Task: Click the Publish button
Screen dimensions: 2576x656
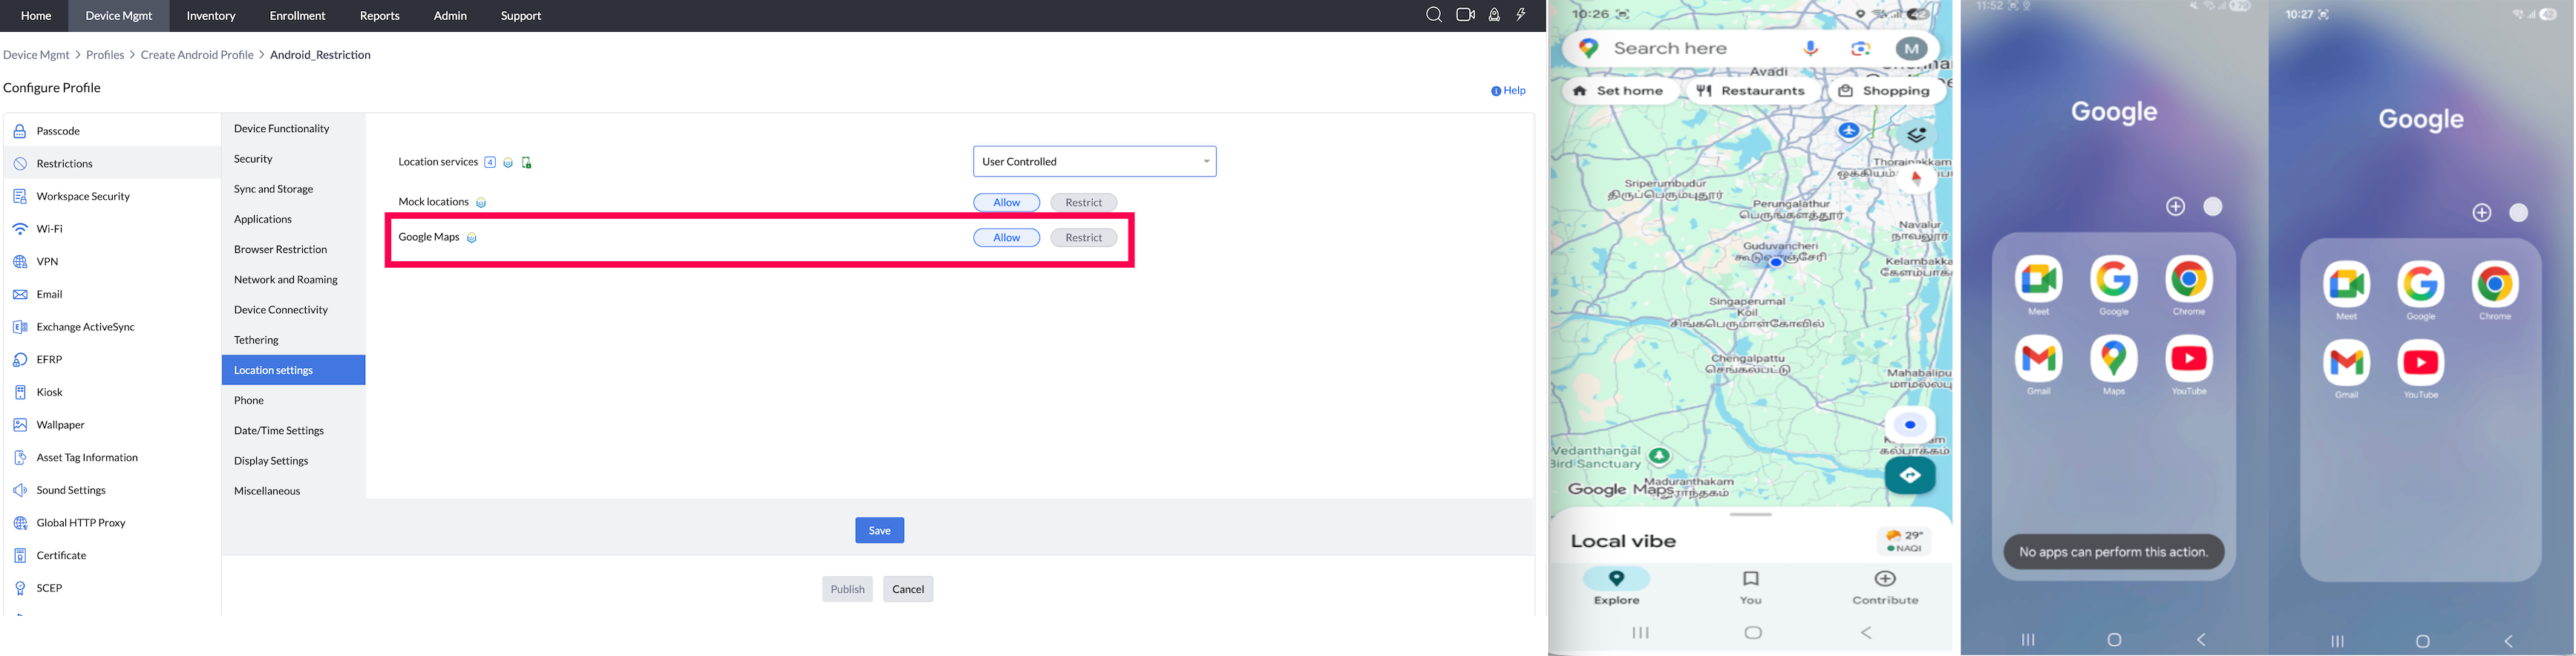Action: [848, 589]
